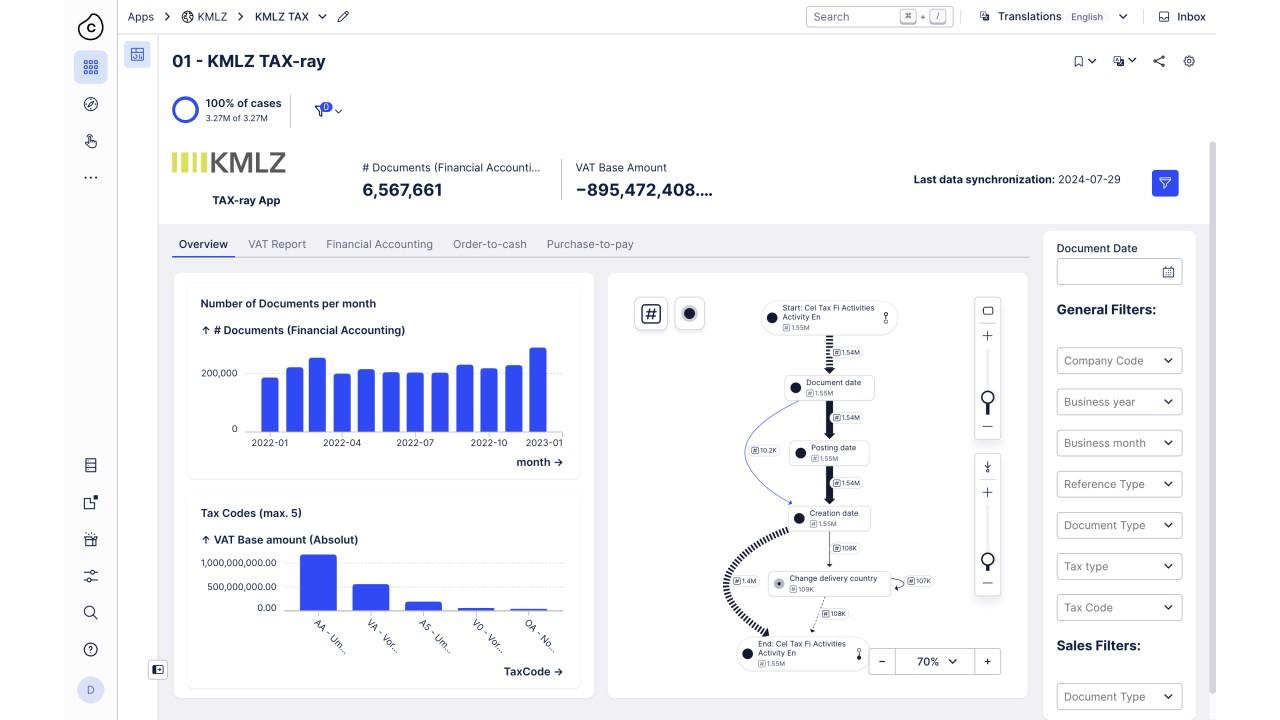Toggle the case count hash view
The image size is (1280, 720).
(x=651, y=314)
